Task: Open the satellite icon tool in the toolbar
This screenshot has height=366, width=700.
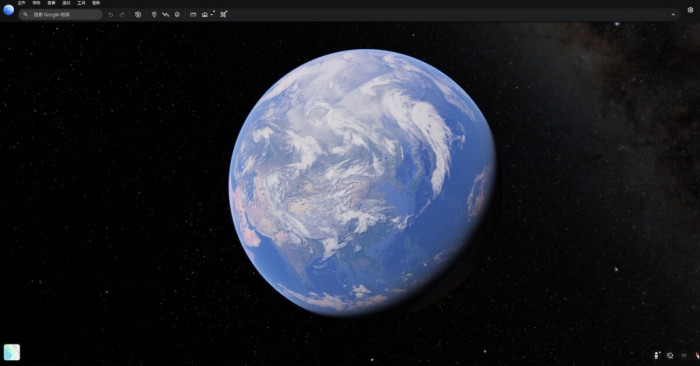Action: coord(224,14)
